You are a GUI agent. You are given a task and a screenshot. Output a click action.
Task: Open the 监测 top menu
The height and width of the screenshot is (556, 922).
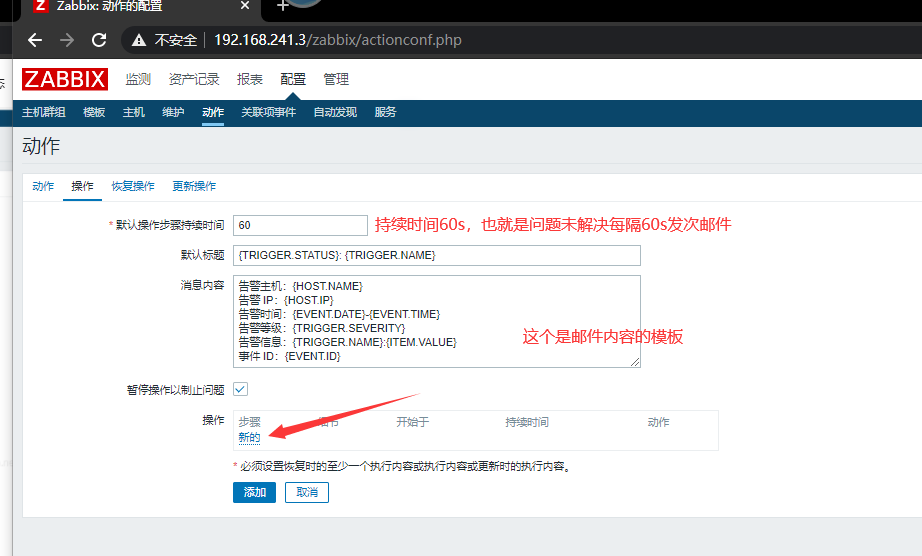coord(138,79)
